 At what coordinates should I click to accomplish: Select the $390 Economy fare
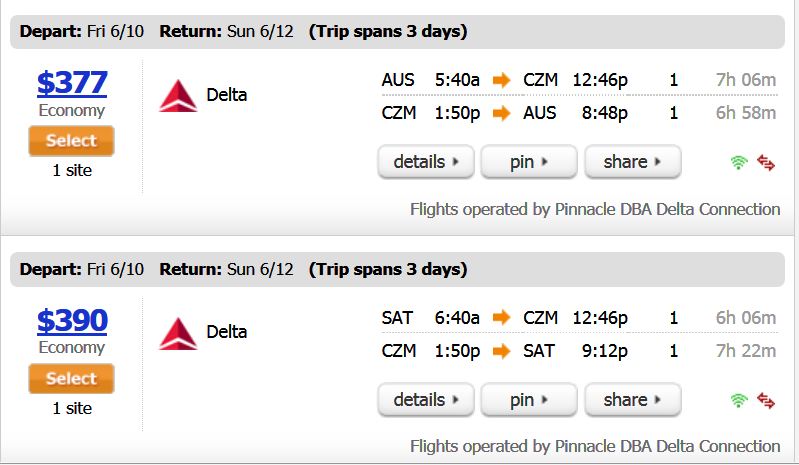(x=71, y=378)
